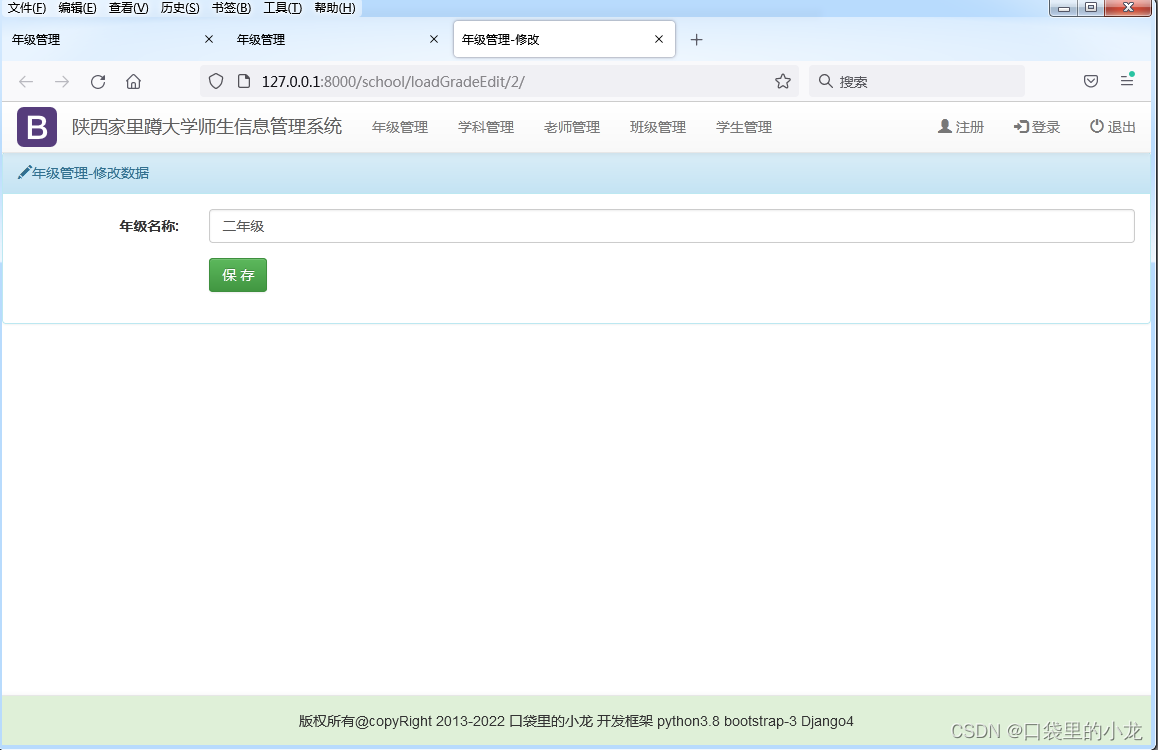The width and height of the screenshot is (1158, 750).
Task: Open the 文件(F) menu
Action: (27, 8)
